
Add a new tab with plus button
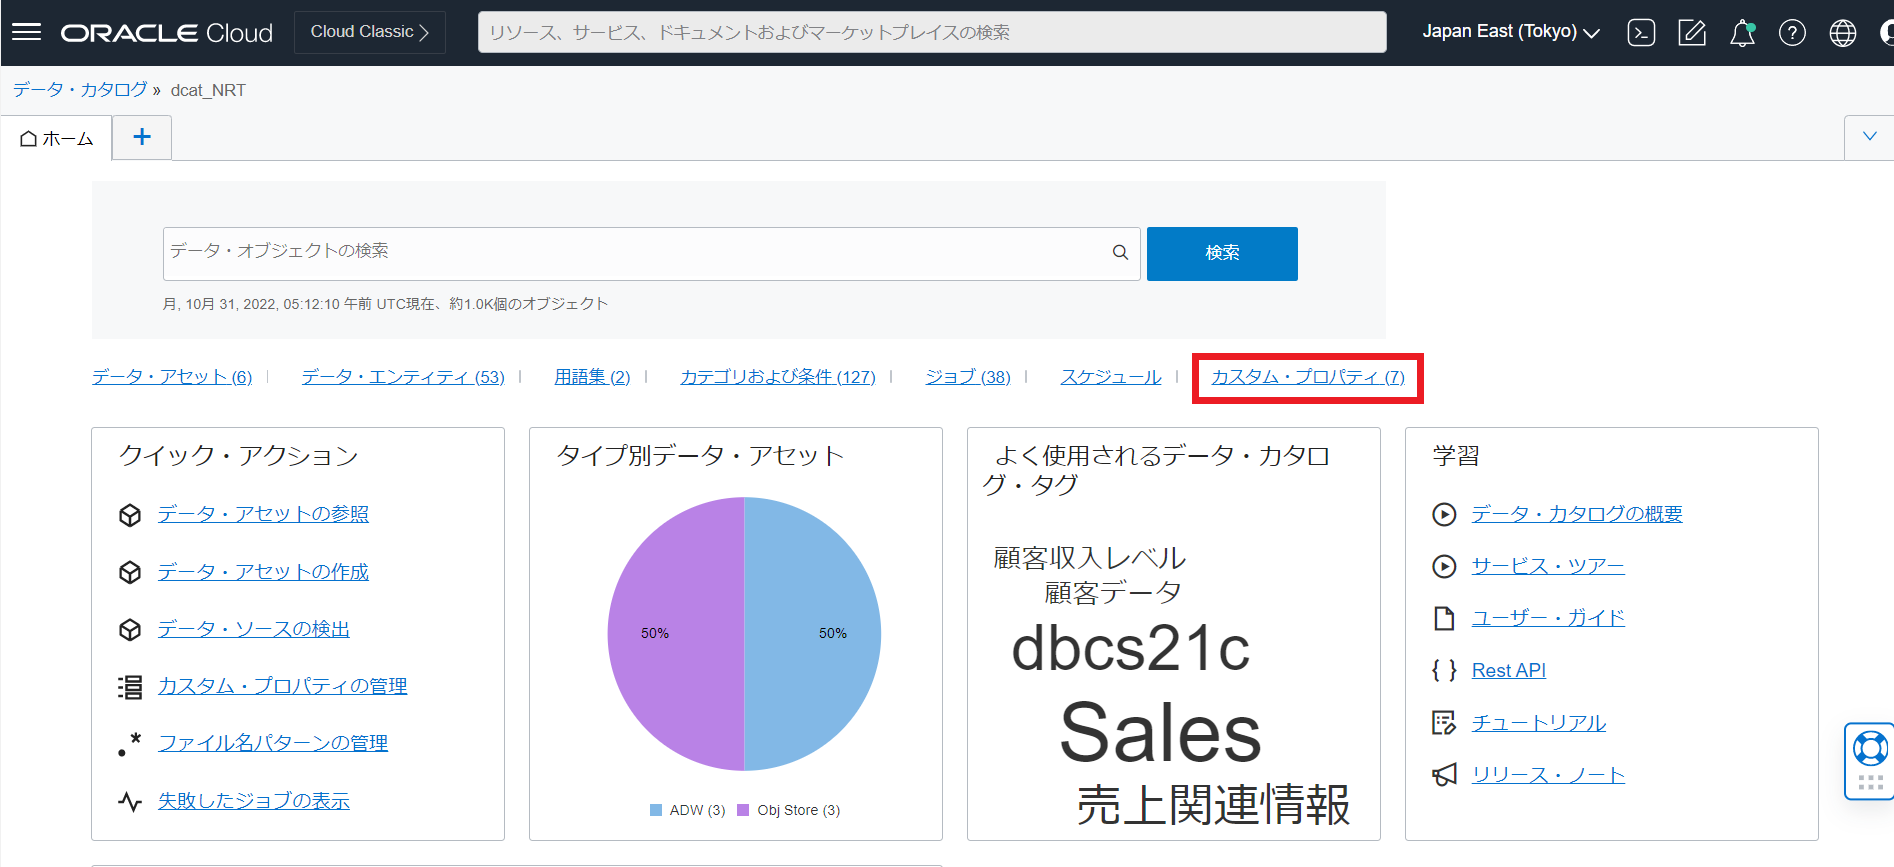tap(142, 137)
